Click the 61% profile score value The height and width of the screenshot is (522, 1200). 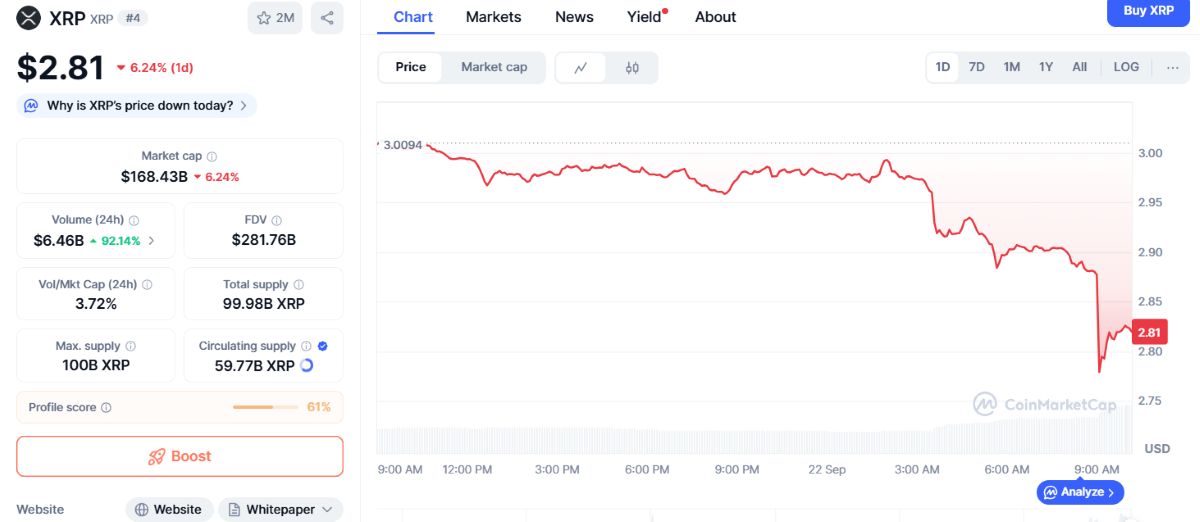[319, 407]
